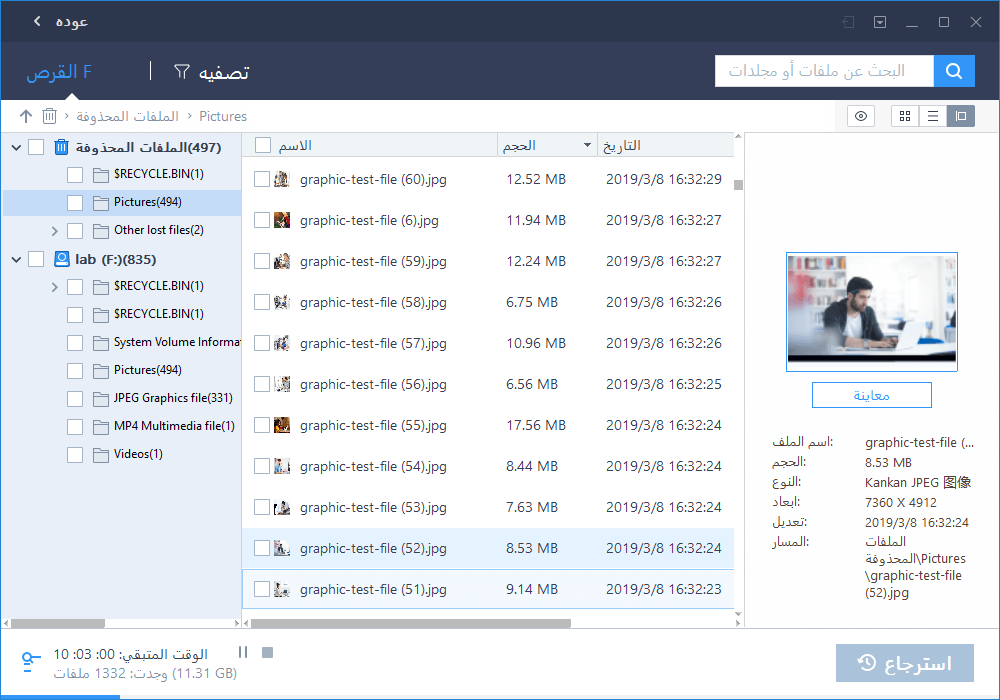Image resolution: width=1000 pixels, height=700 pixels.
Task: Expand the Other lost files folder
Action: pyautogui.click(x=55, y=231)
